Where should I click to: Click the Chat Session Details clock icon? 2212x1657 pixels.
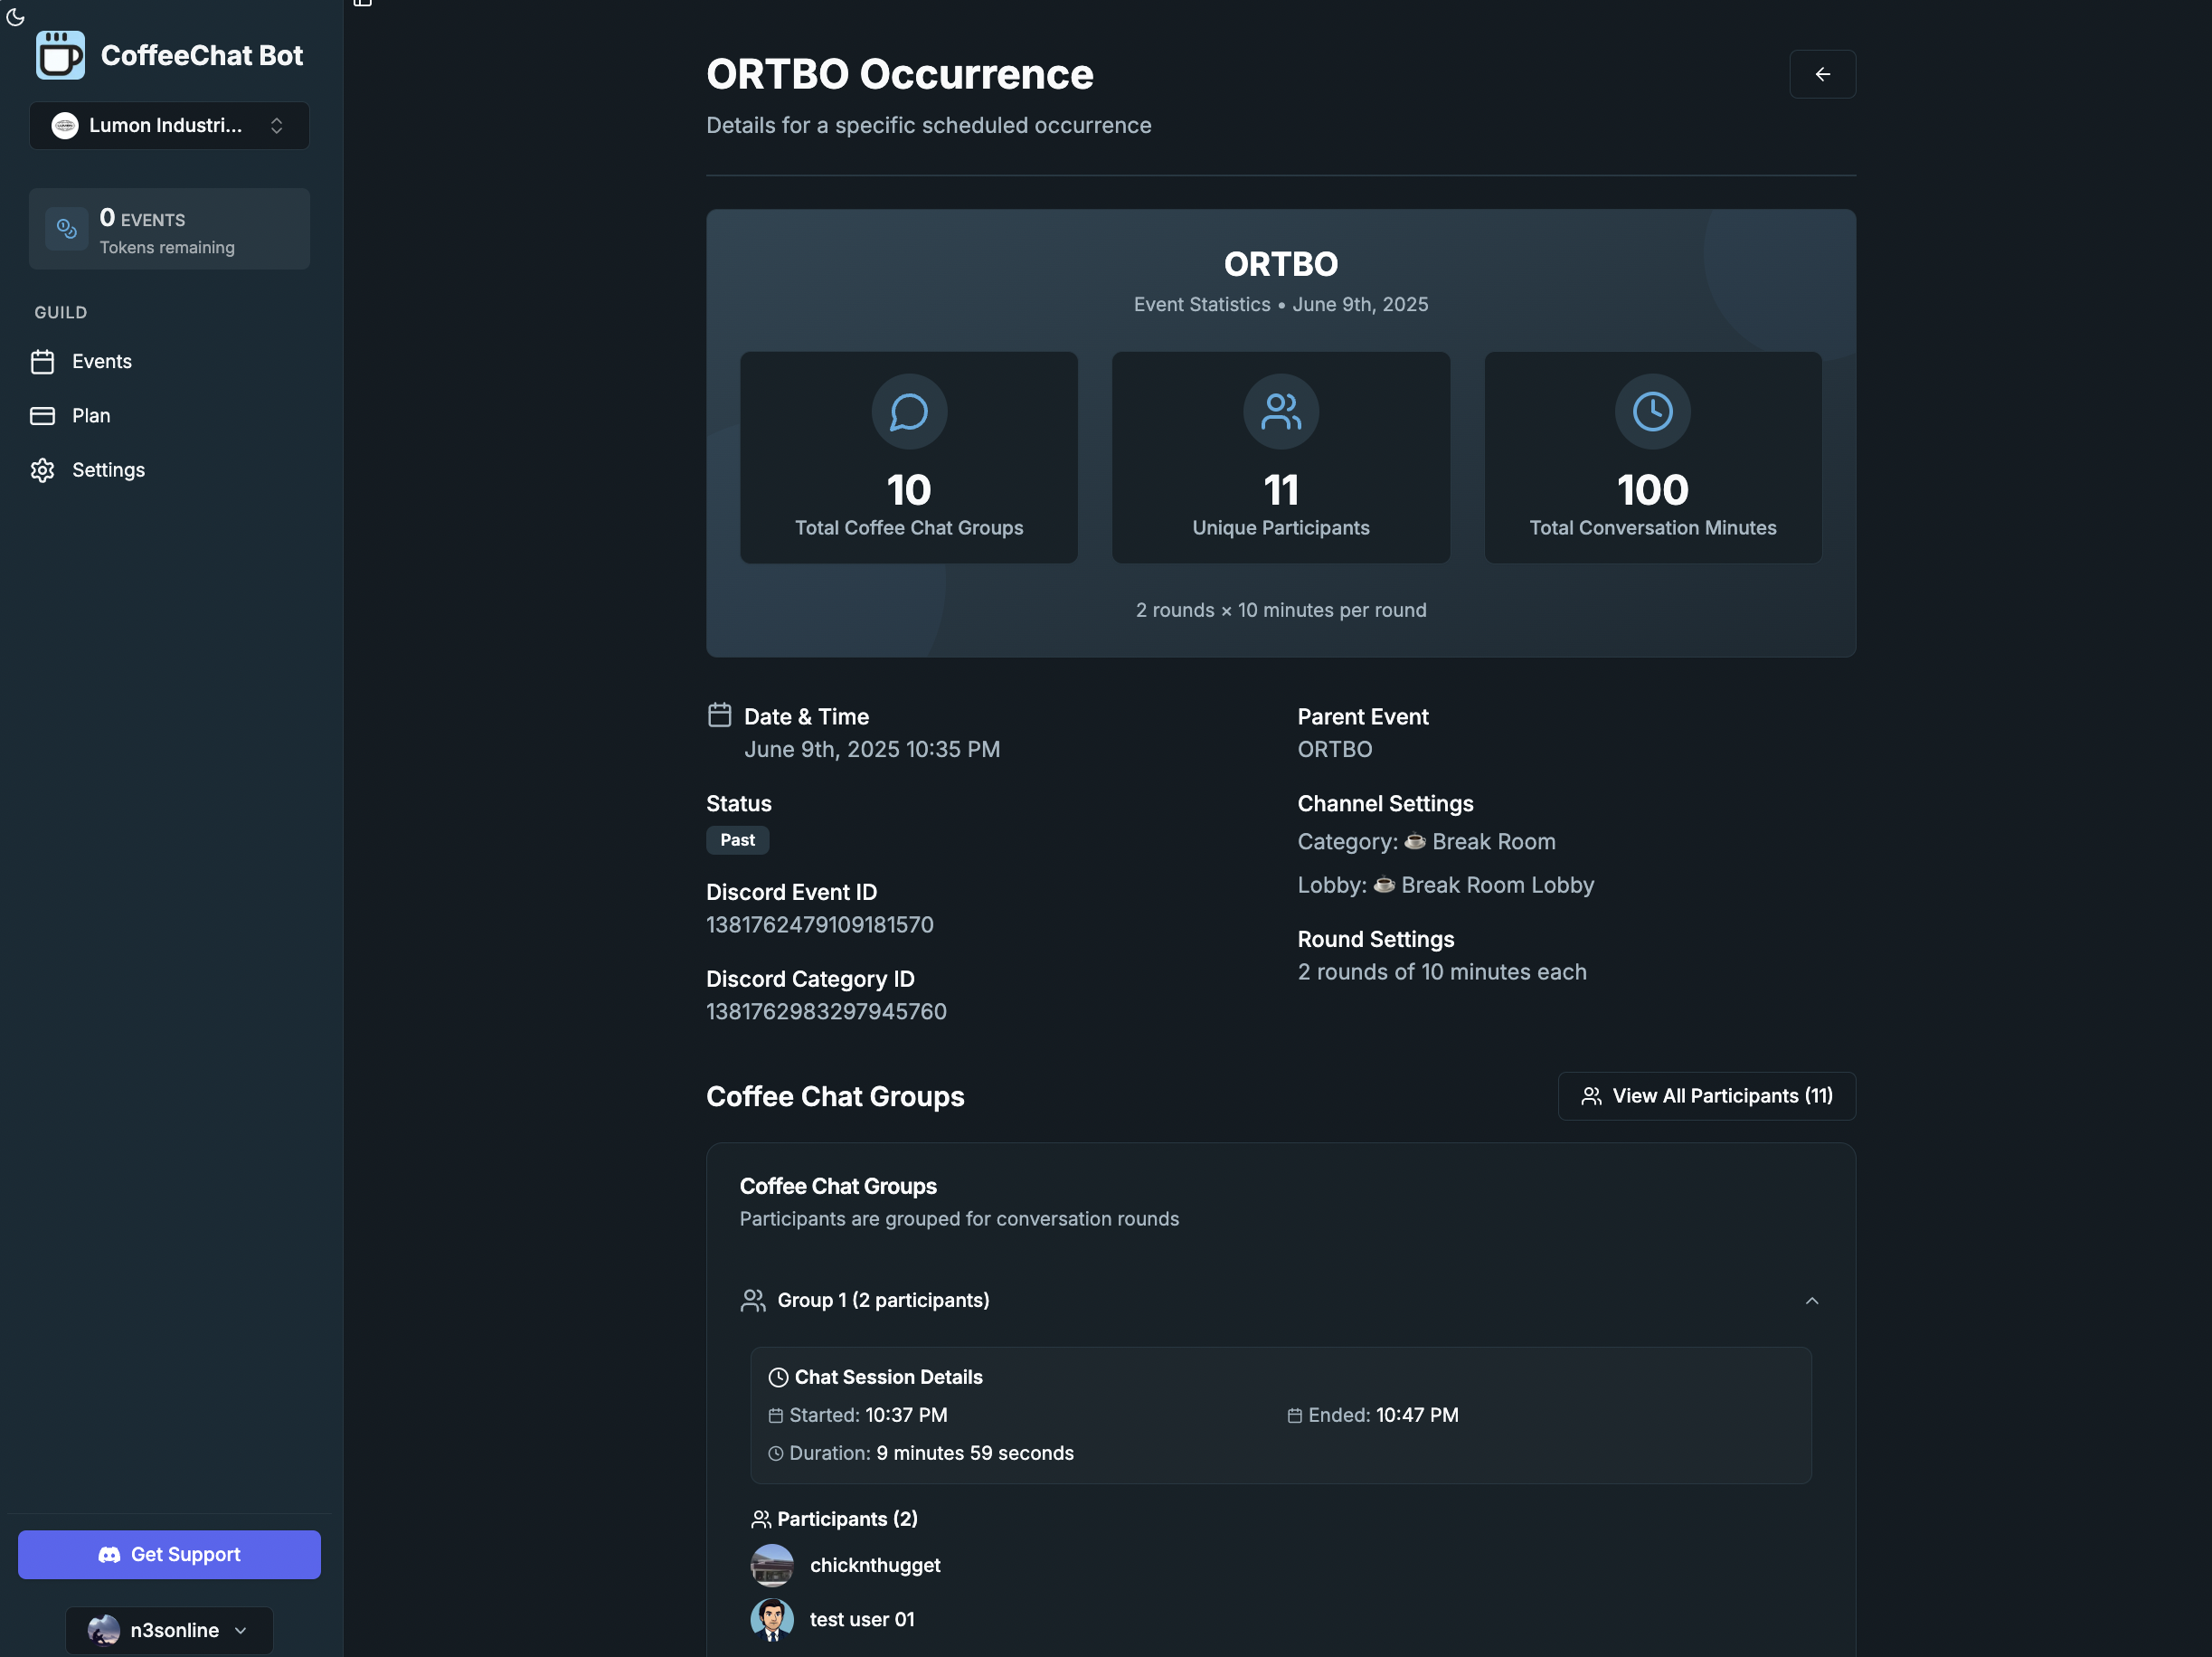tap(778, 1377)
